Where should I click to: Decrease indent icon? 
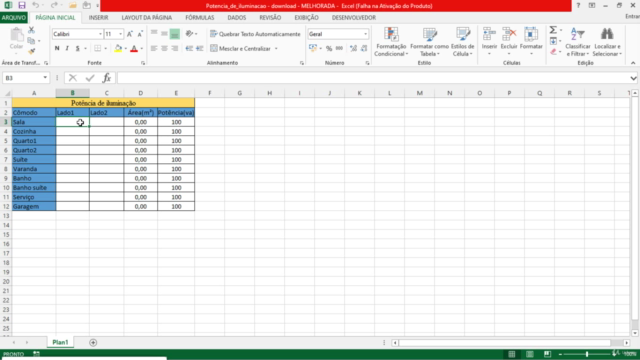coord(189,49)
